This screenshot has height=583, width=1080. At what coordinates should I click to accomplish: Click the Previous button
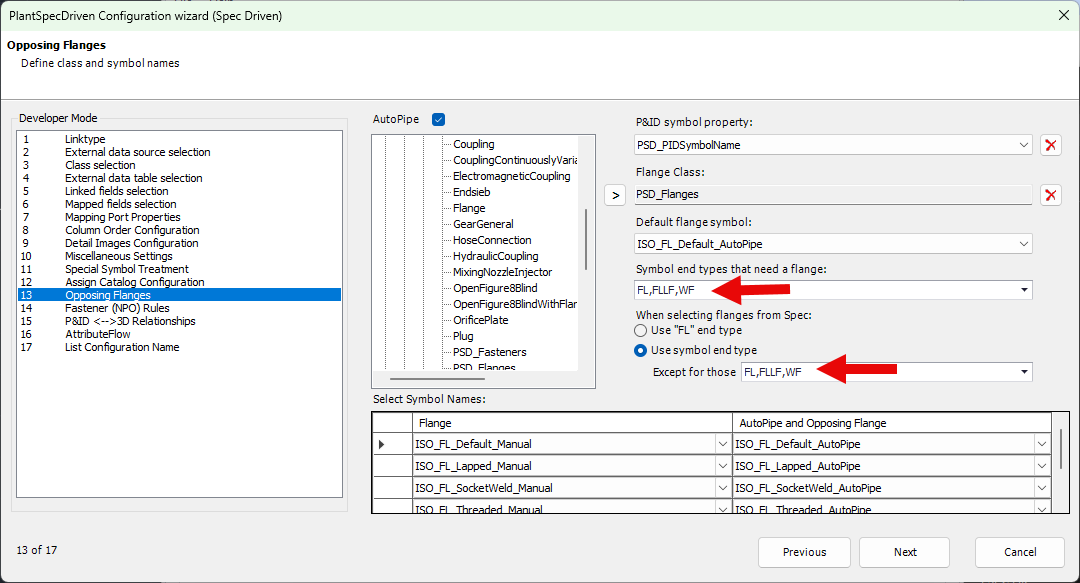(x=804, y=552)
